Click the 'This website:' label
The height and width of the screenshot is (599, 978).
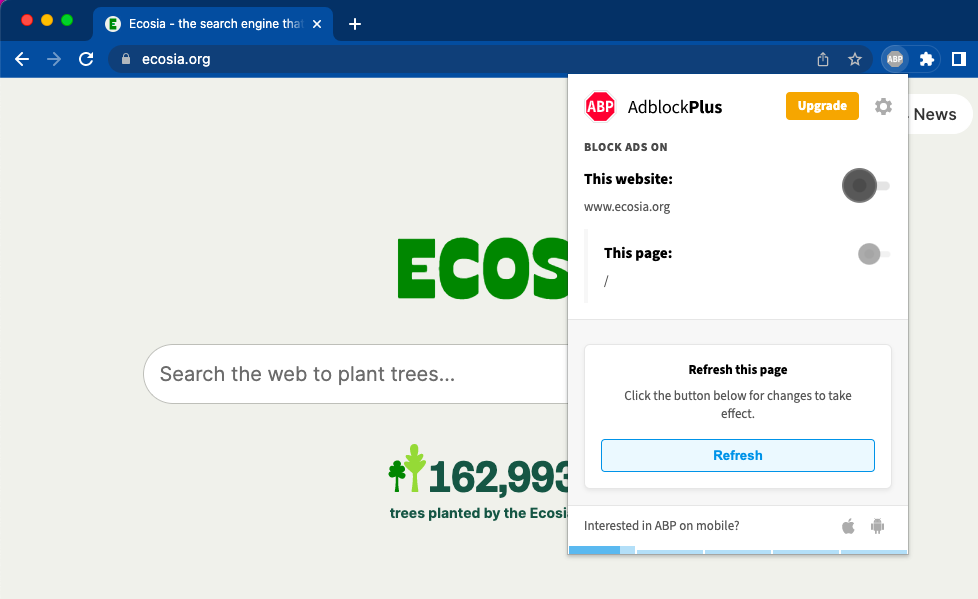pos(628,179)
